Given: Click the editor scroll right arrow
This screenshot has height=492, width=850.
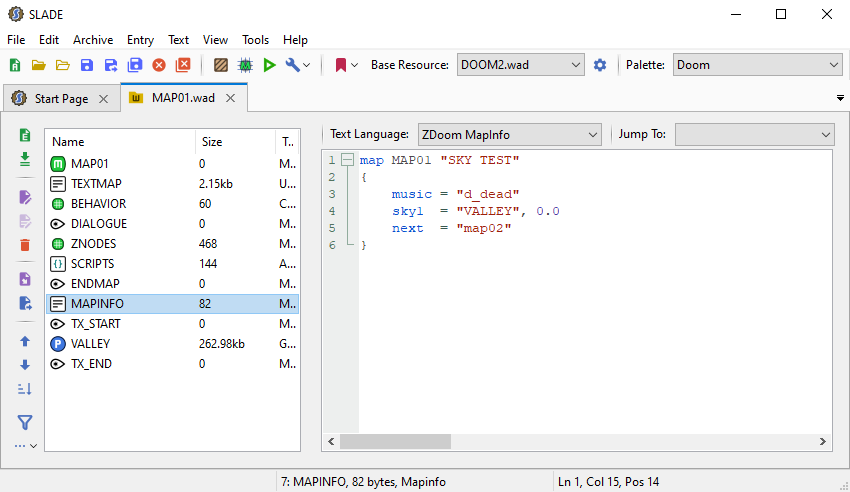Looking at the screenshot, I should [822, 442].
